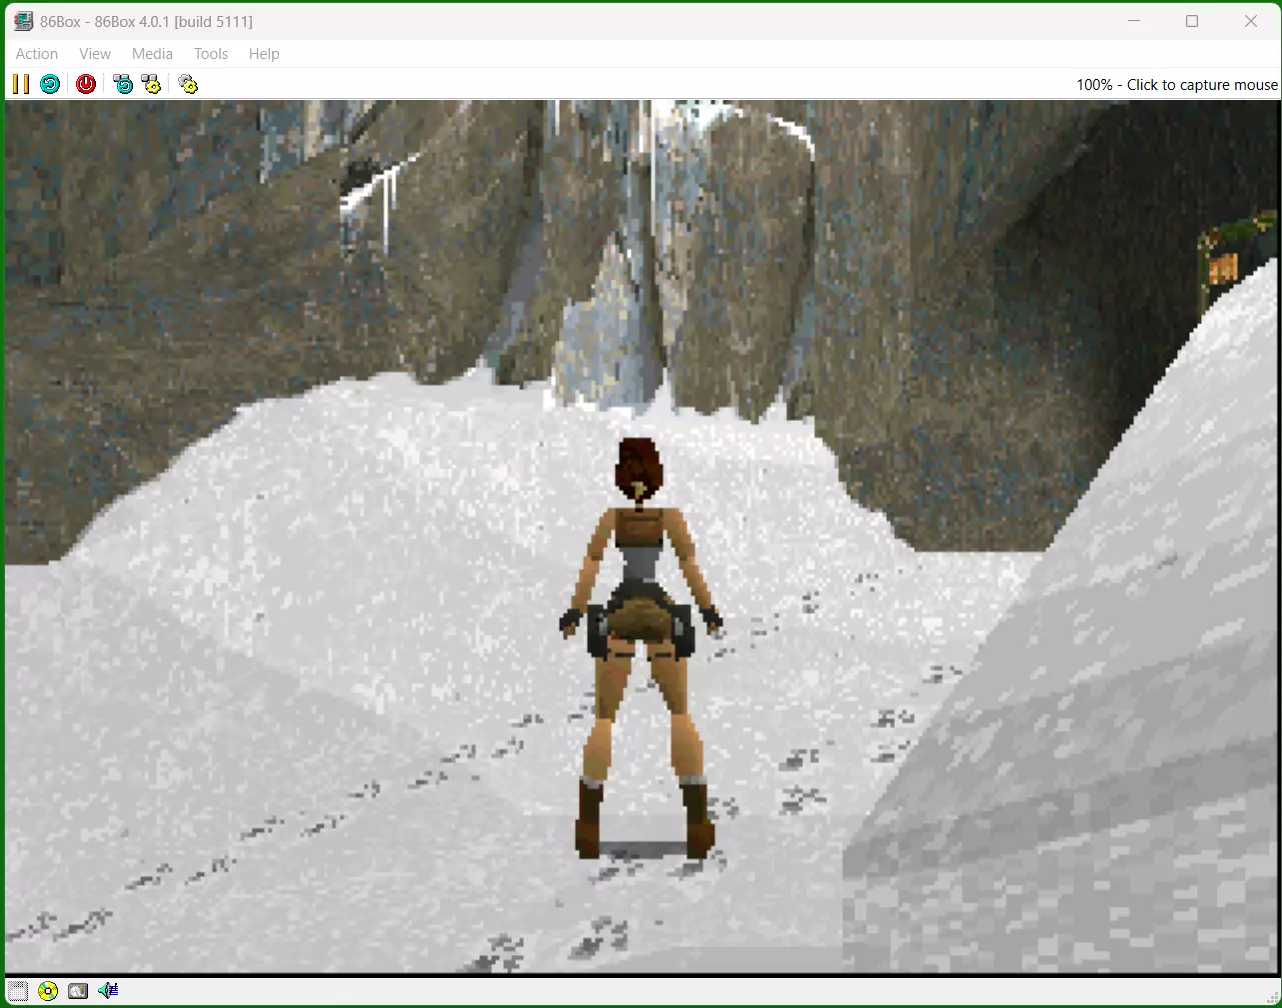The width and height of the screenshot is (1282, 1008).
Task: Click the red ACPI shutdown power icon
Action: click(86, 84)
